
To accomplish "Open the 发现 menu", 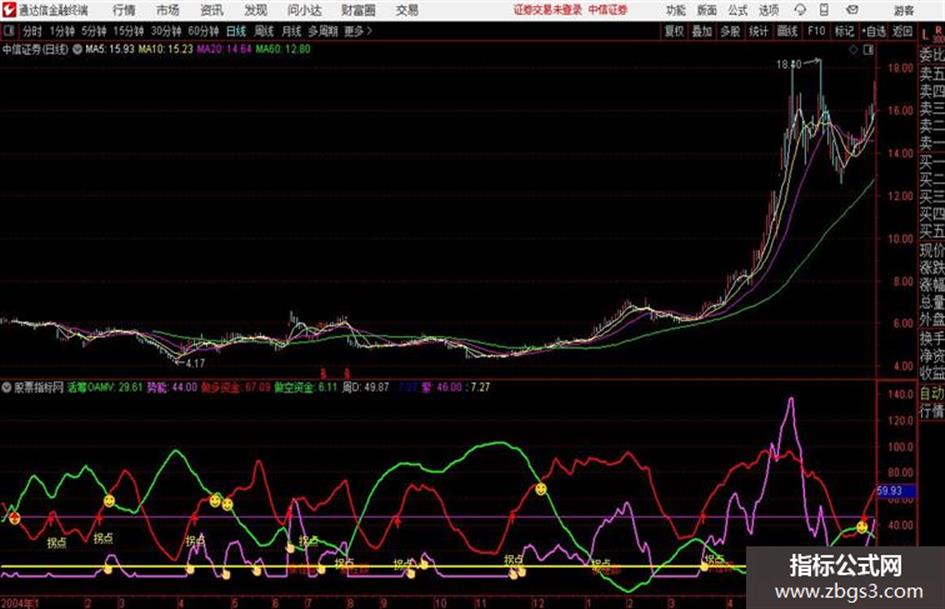I will click(256, 10).
